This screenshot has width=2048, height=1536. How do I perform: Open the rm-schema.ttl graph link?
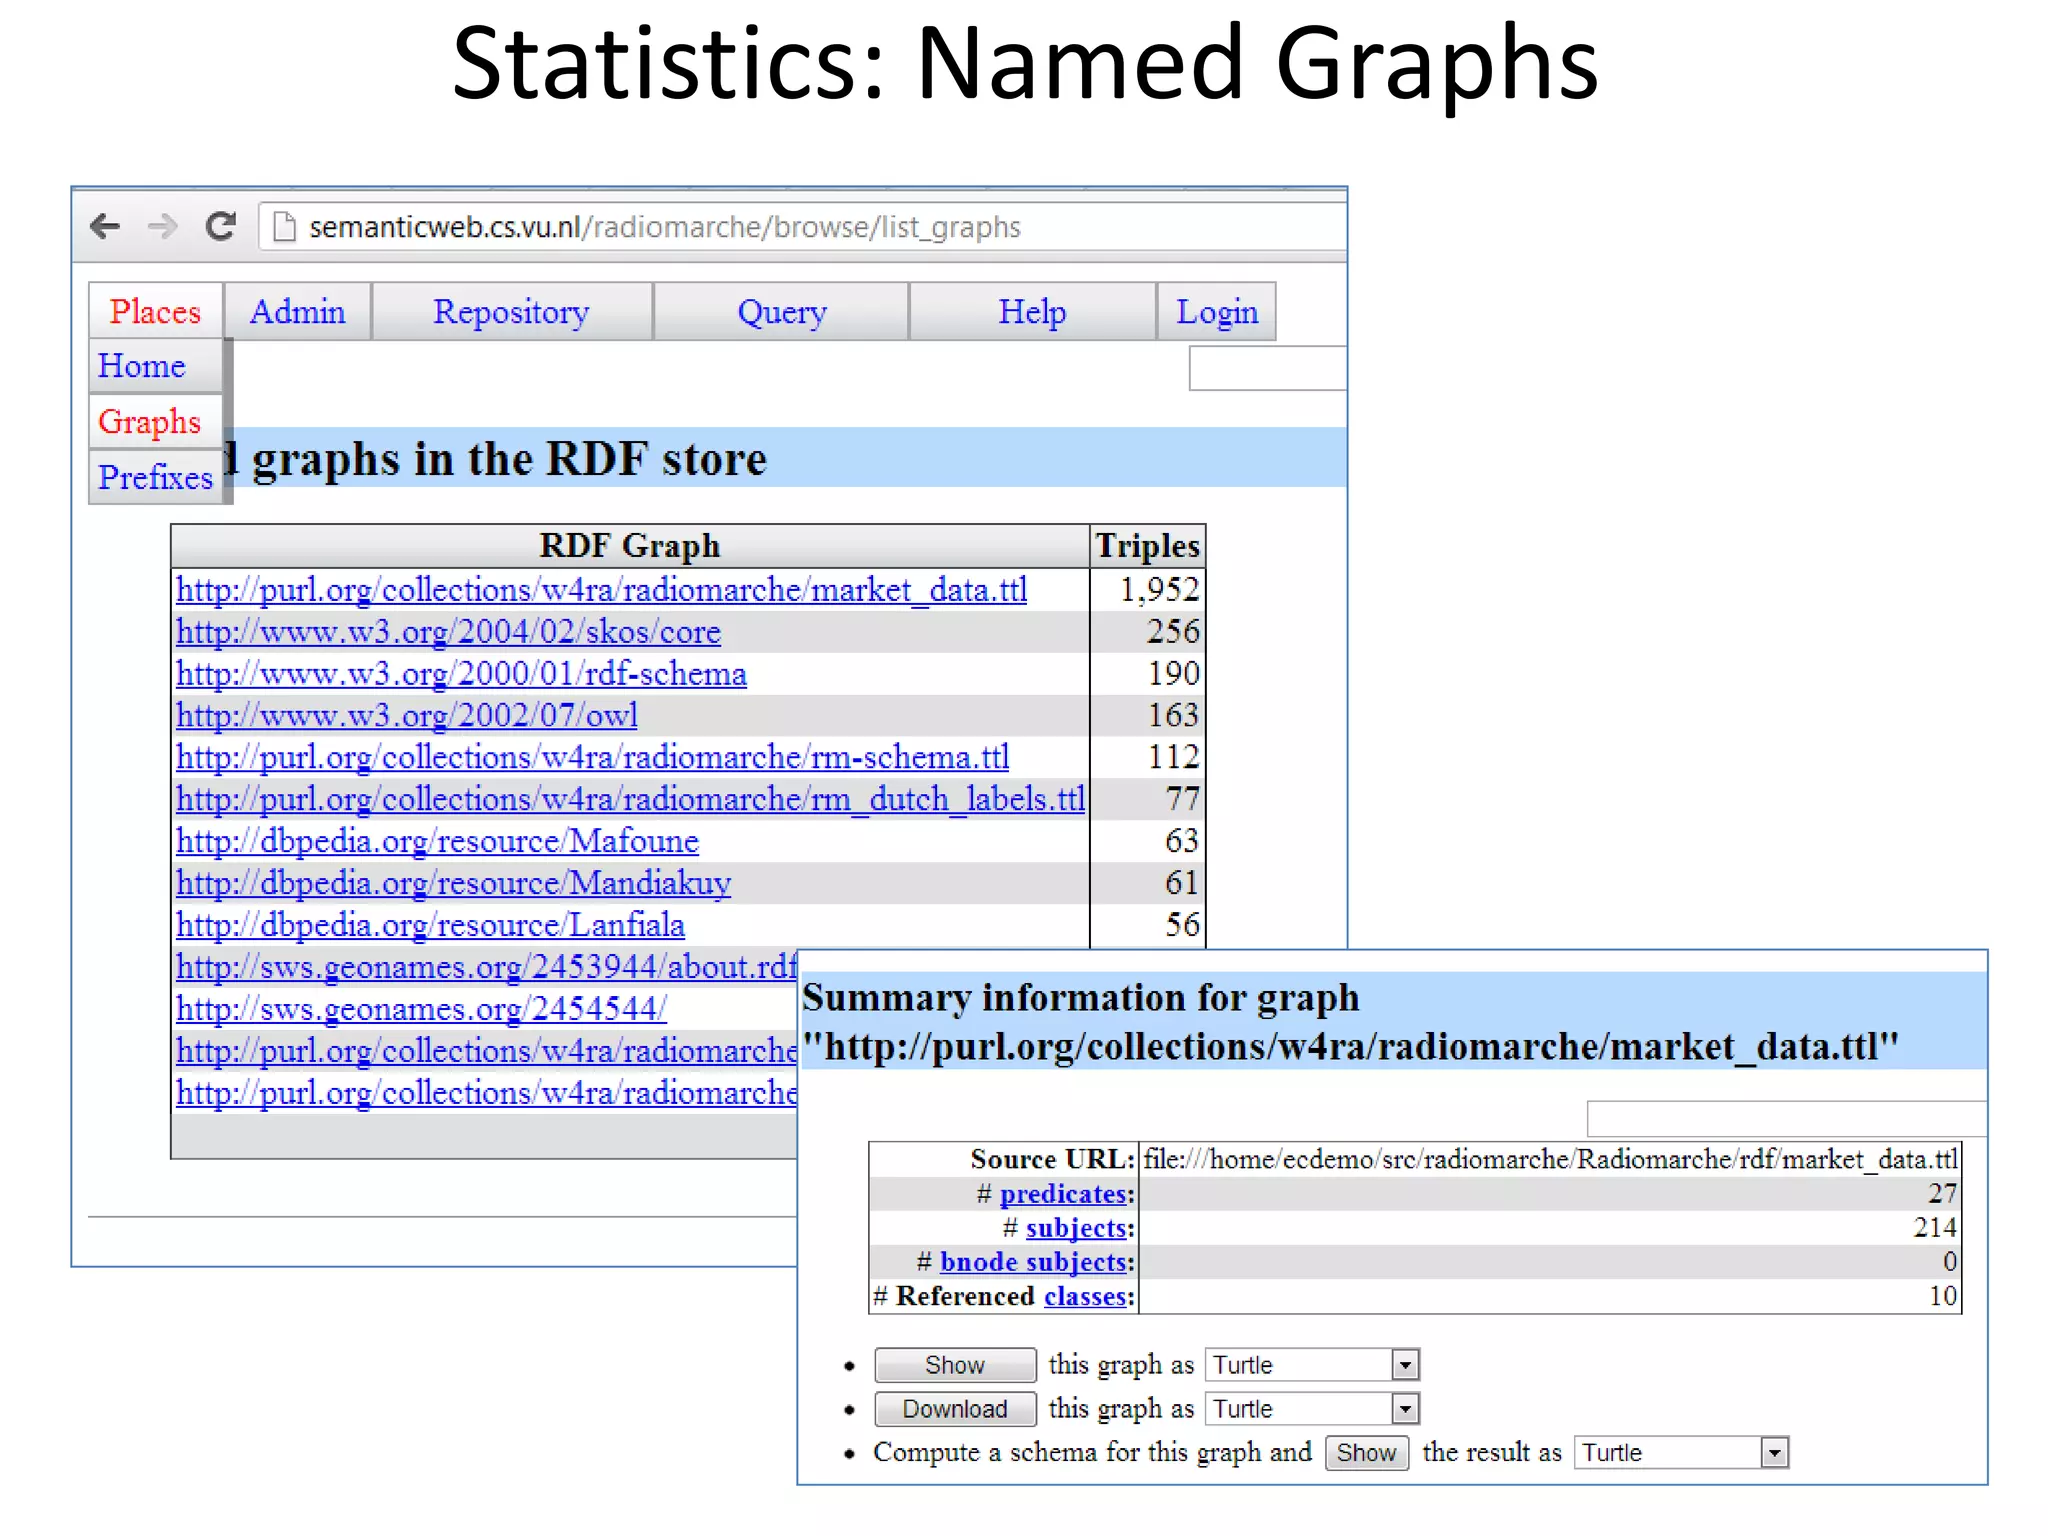coord(592,757)
